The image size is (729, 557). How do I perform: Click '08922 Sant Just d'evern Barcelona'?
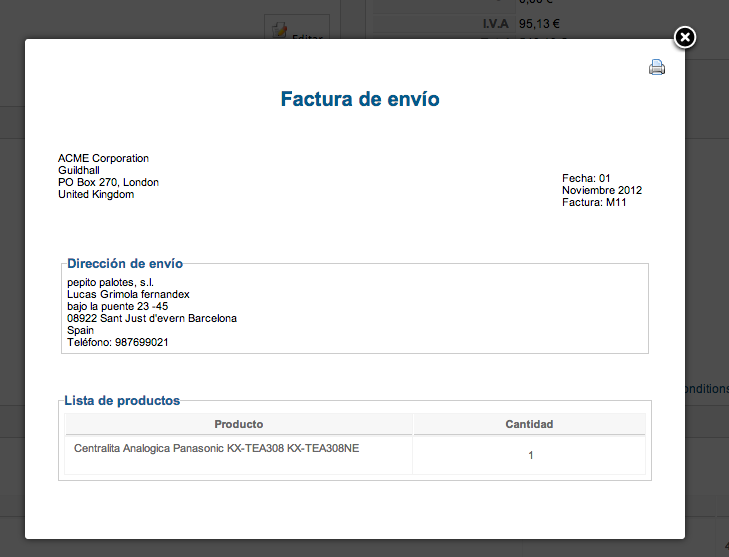152,318
